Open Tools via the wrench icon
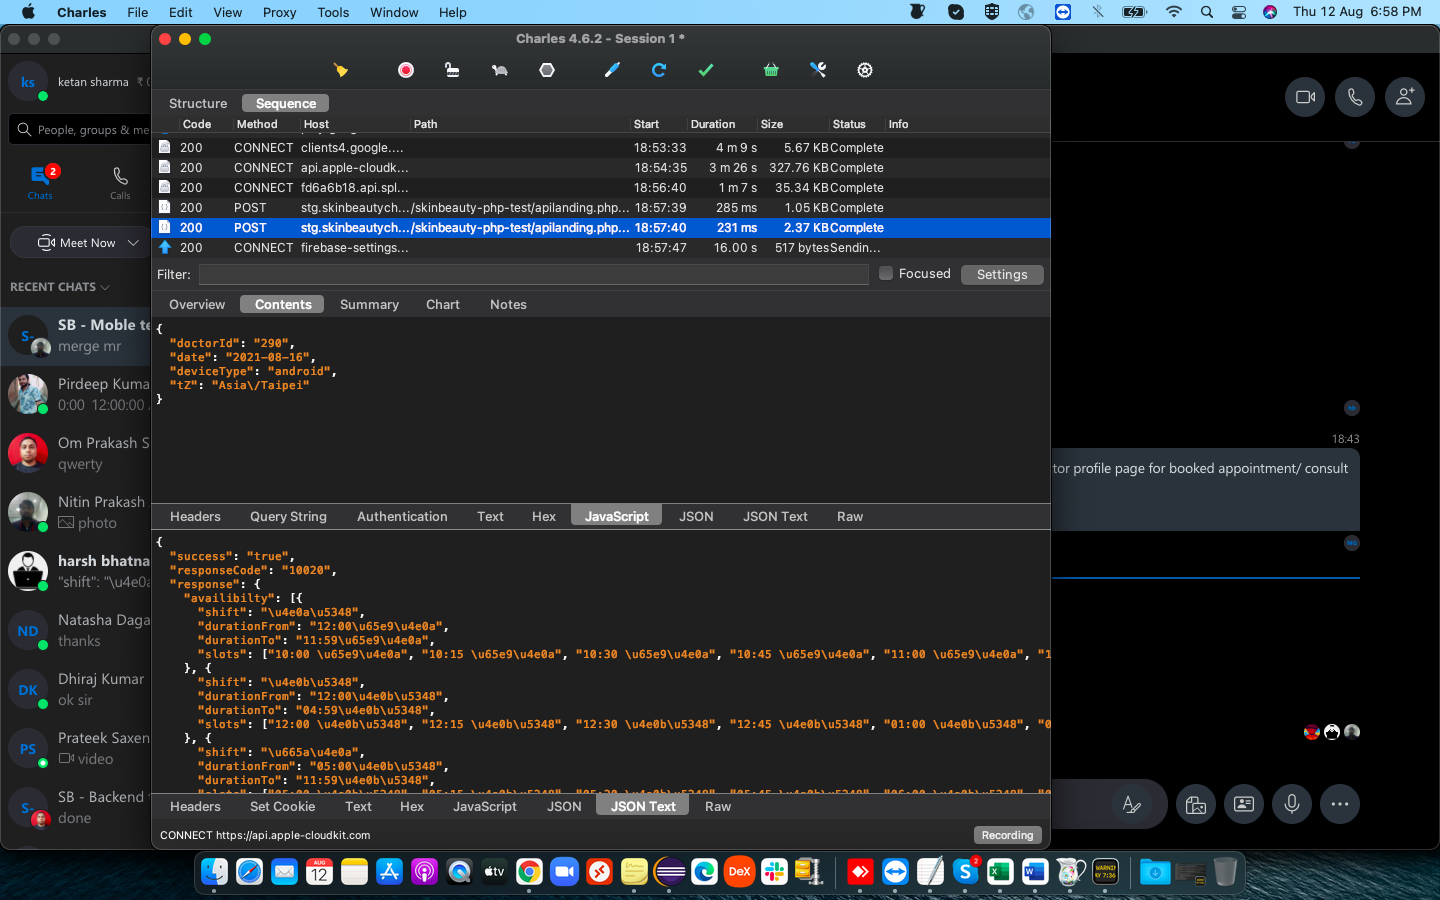 coord(818,70)
